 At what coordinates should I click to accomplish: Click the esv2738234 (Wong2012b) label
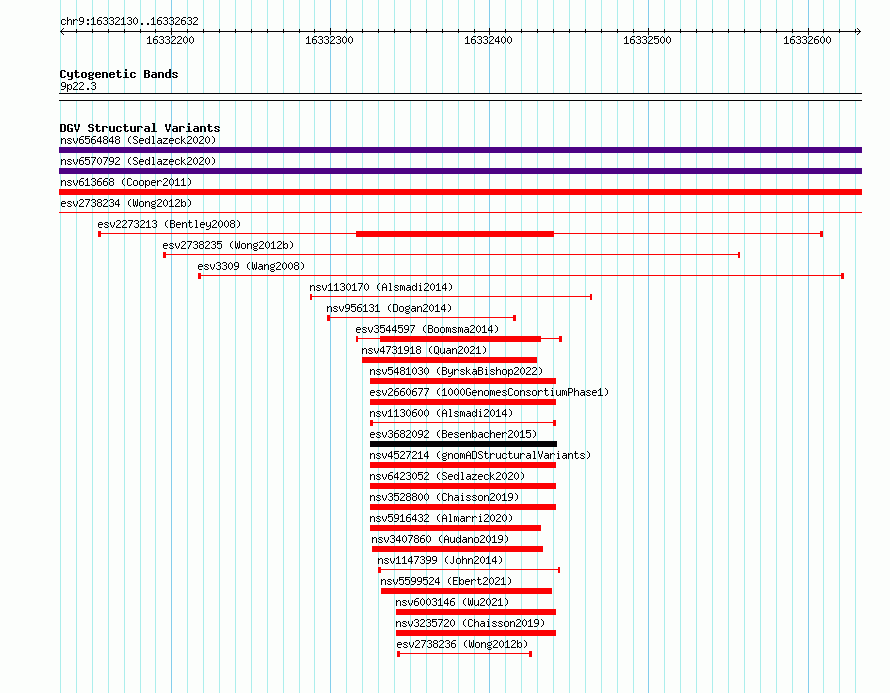click(126, 203)
